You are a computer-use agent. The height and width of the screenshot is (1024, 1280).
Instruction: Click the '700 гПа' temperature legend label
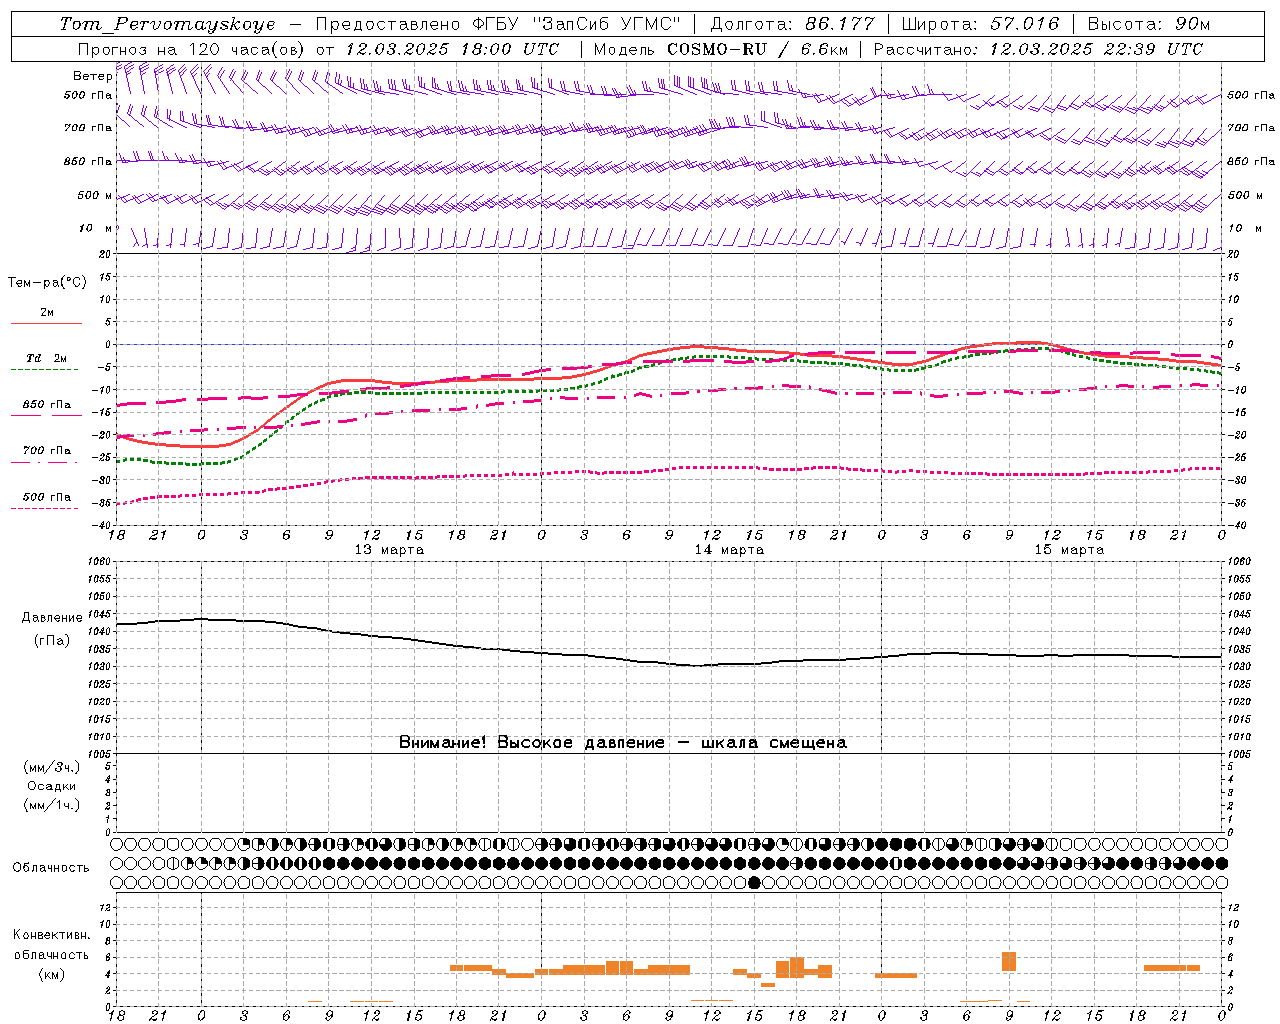(47, 451)
